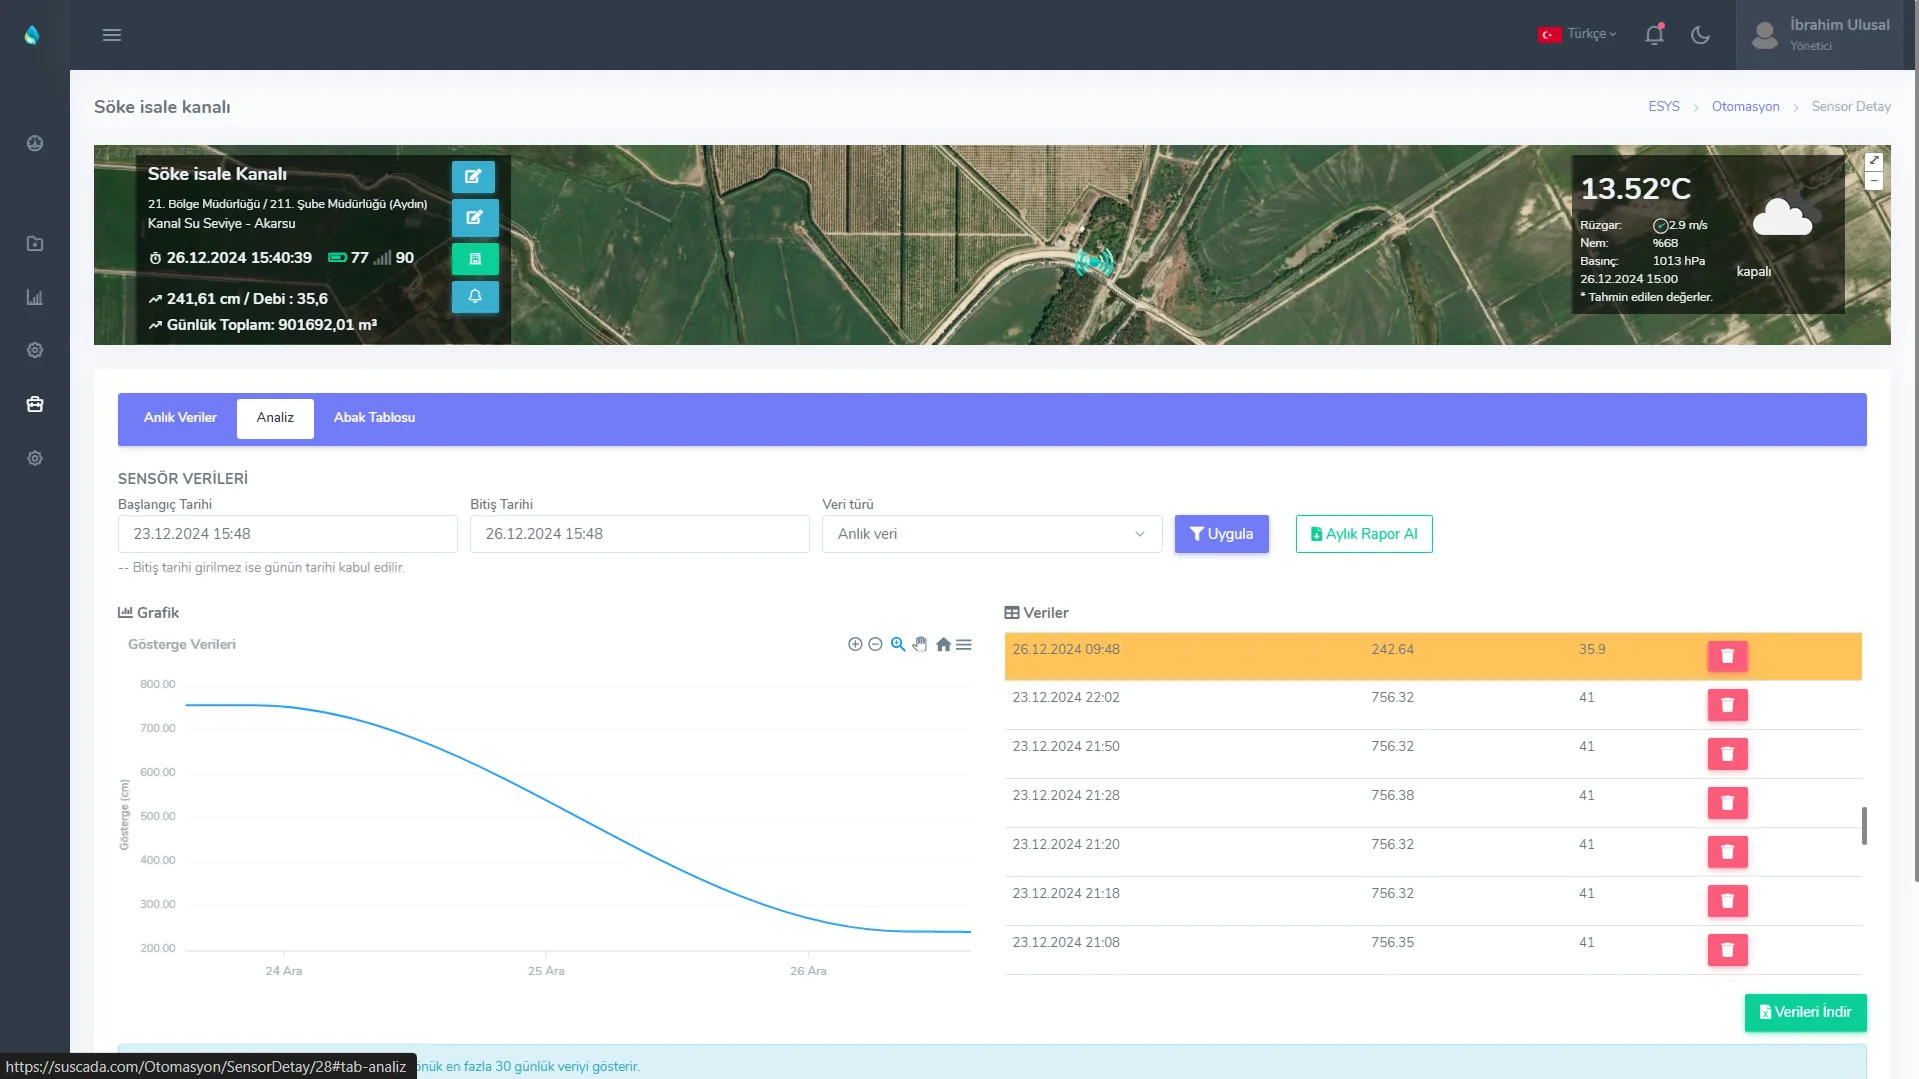Expand the Türkçe language dropdown

tap(1578, 34)
